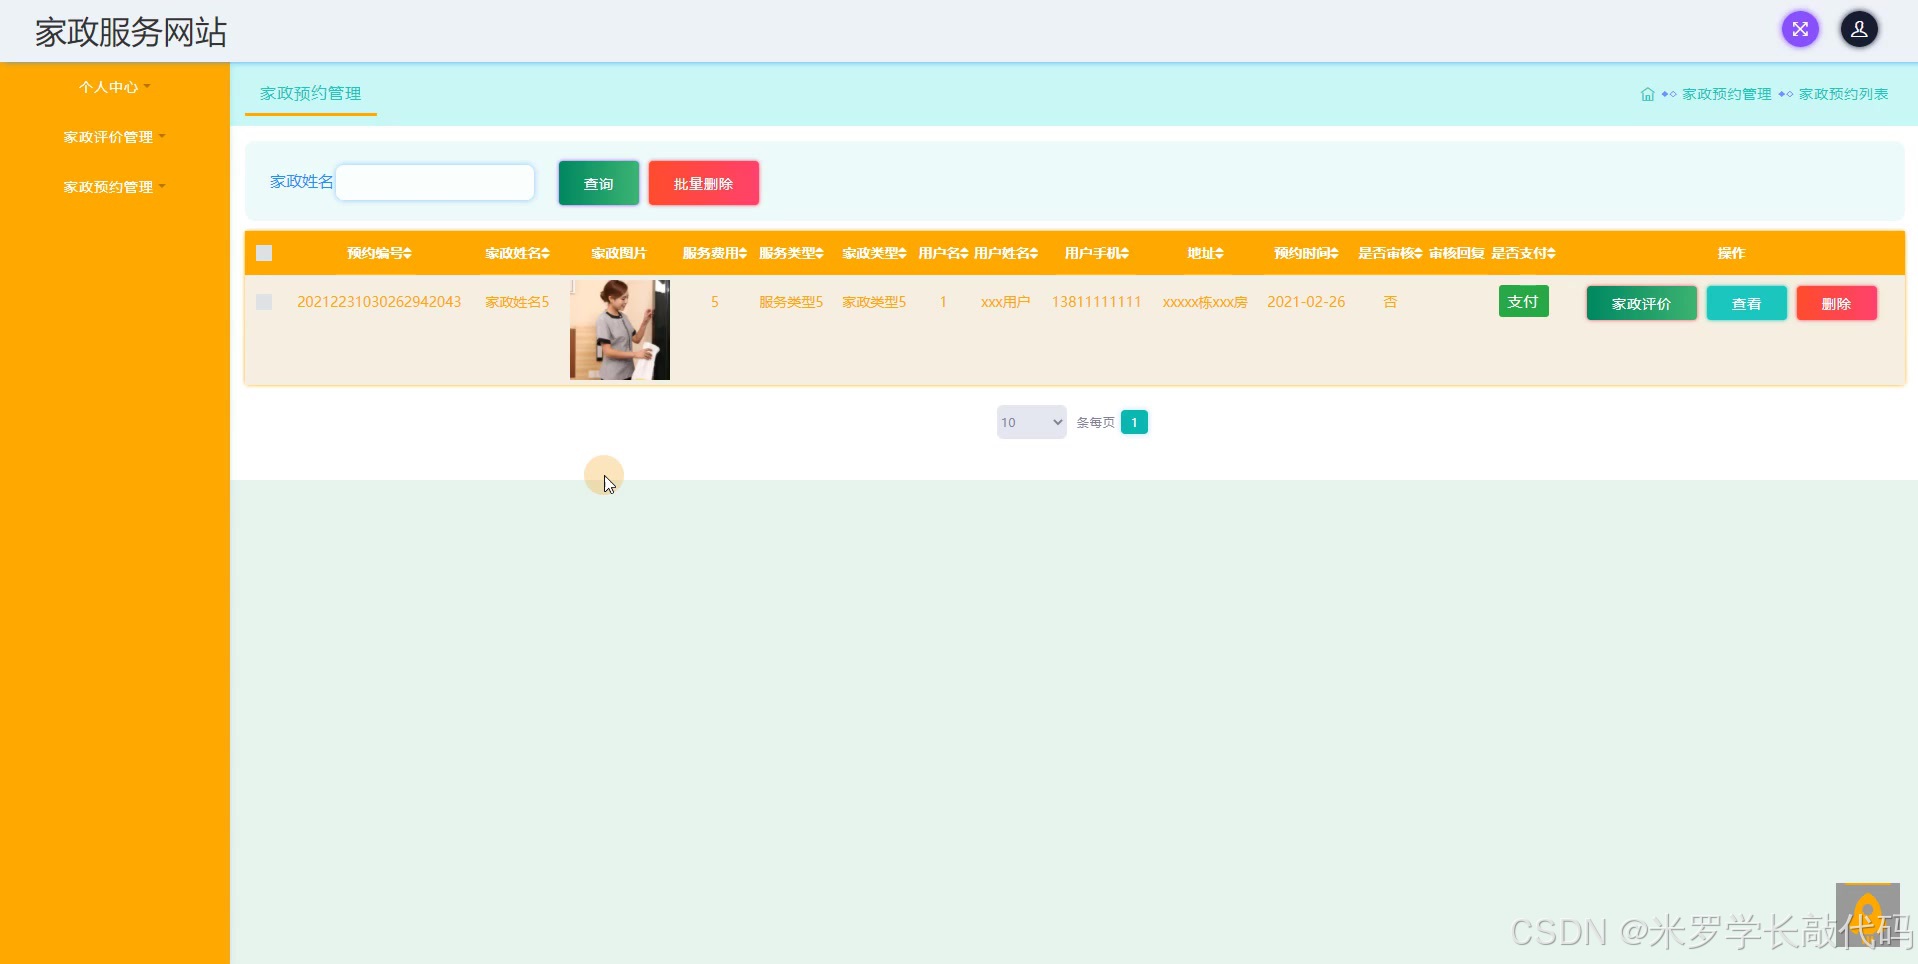Open the housekeeper photo thumbnail
1918x964 pixels.
point(620,330)
